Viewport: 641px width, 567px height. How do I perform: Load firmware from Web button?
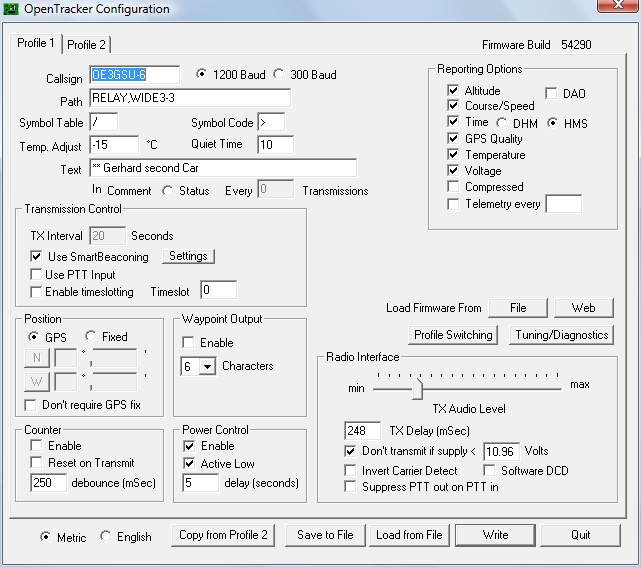583,308
